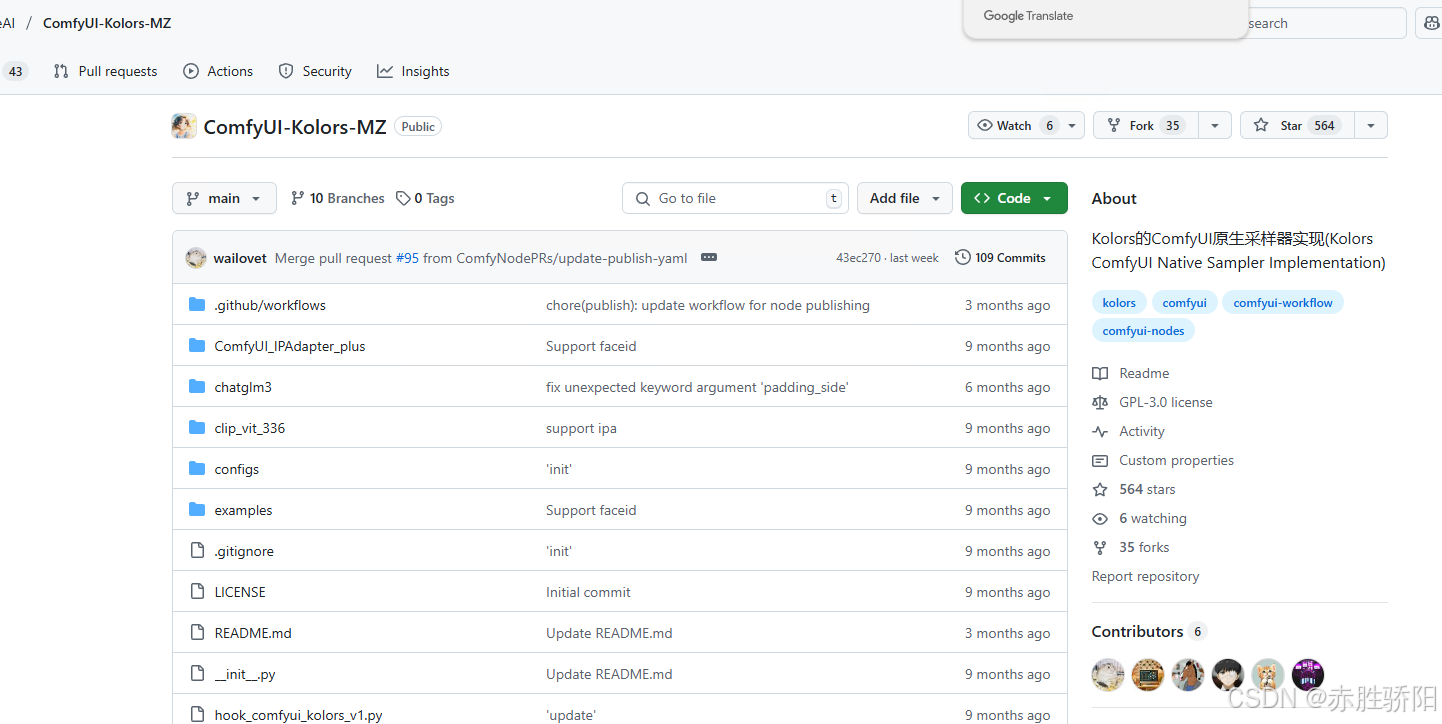View the 564 stars link

pos(1134,489)
